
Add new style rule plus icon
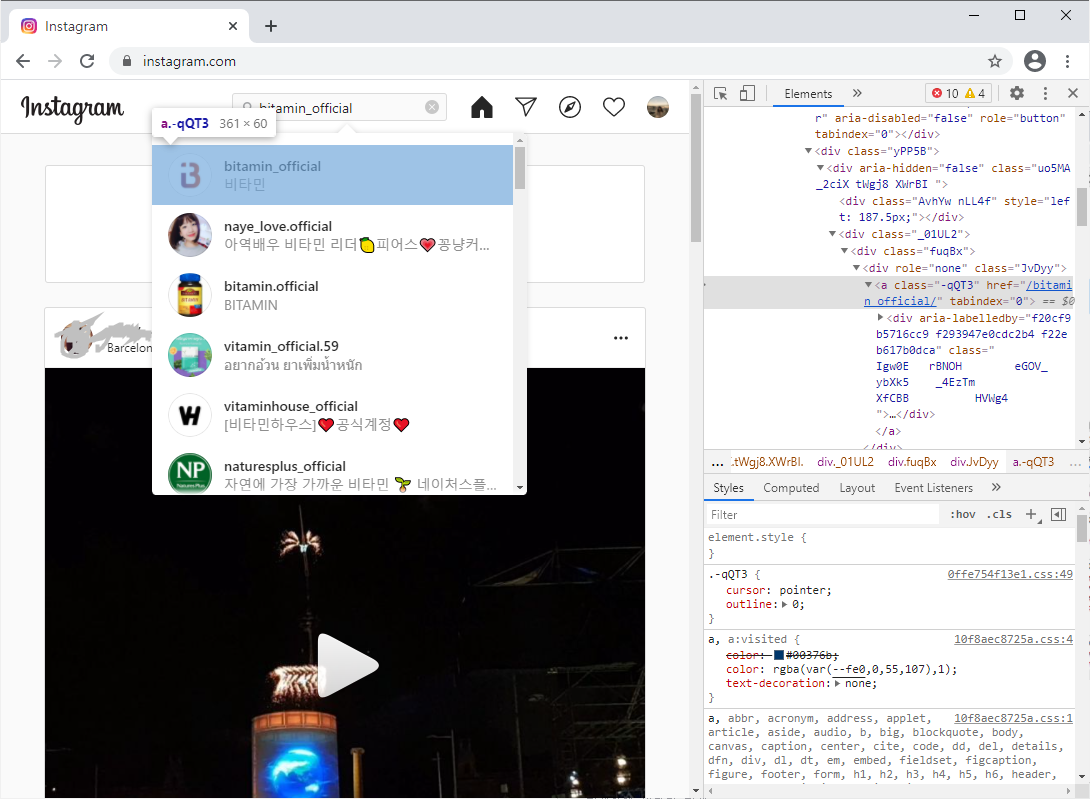pos(1032,515)
